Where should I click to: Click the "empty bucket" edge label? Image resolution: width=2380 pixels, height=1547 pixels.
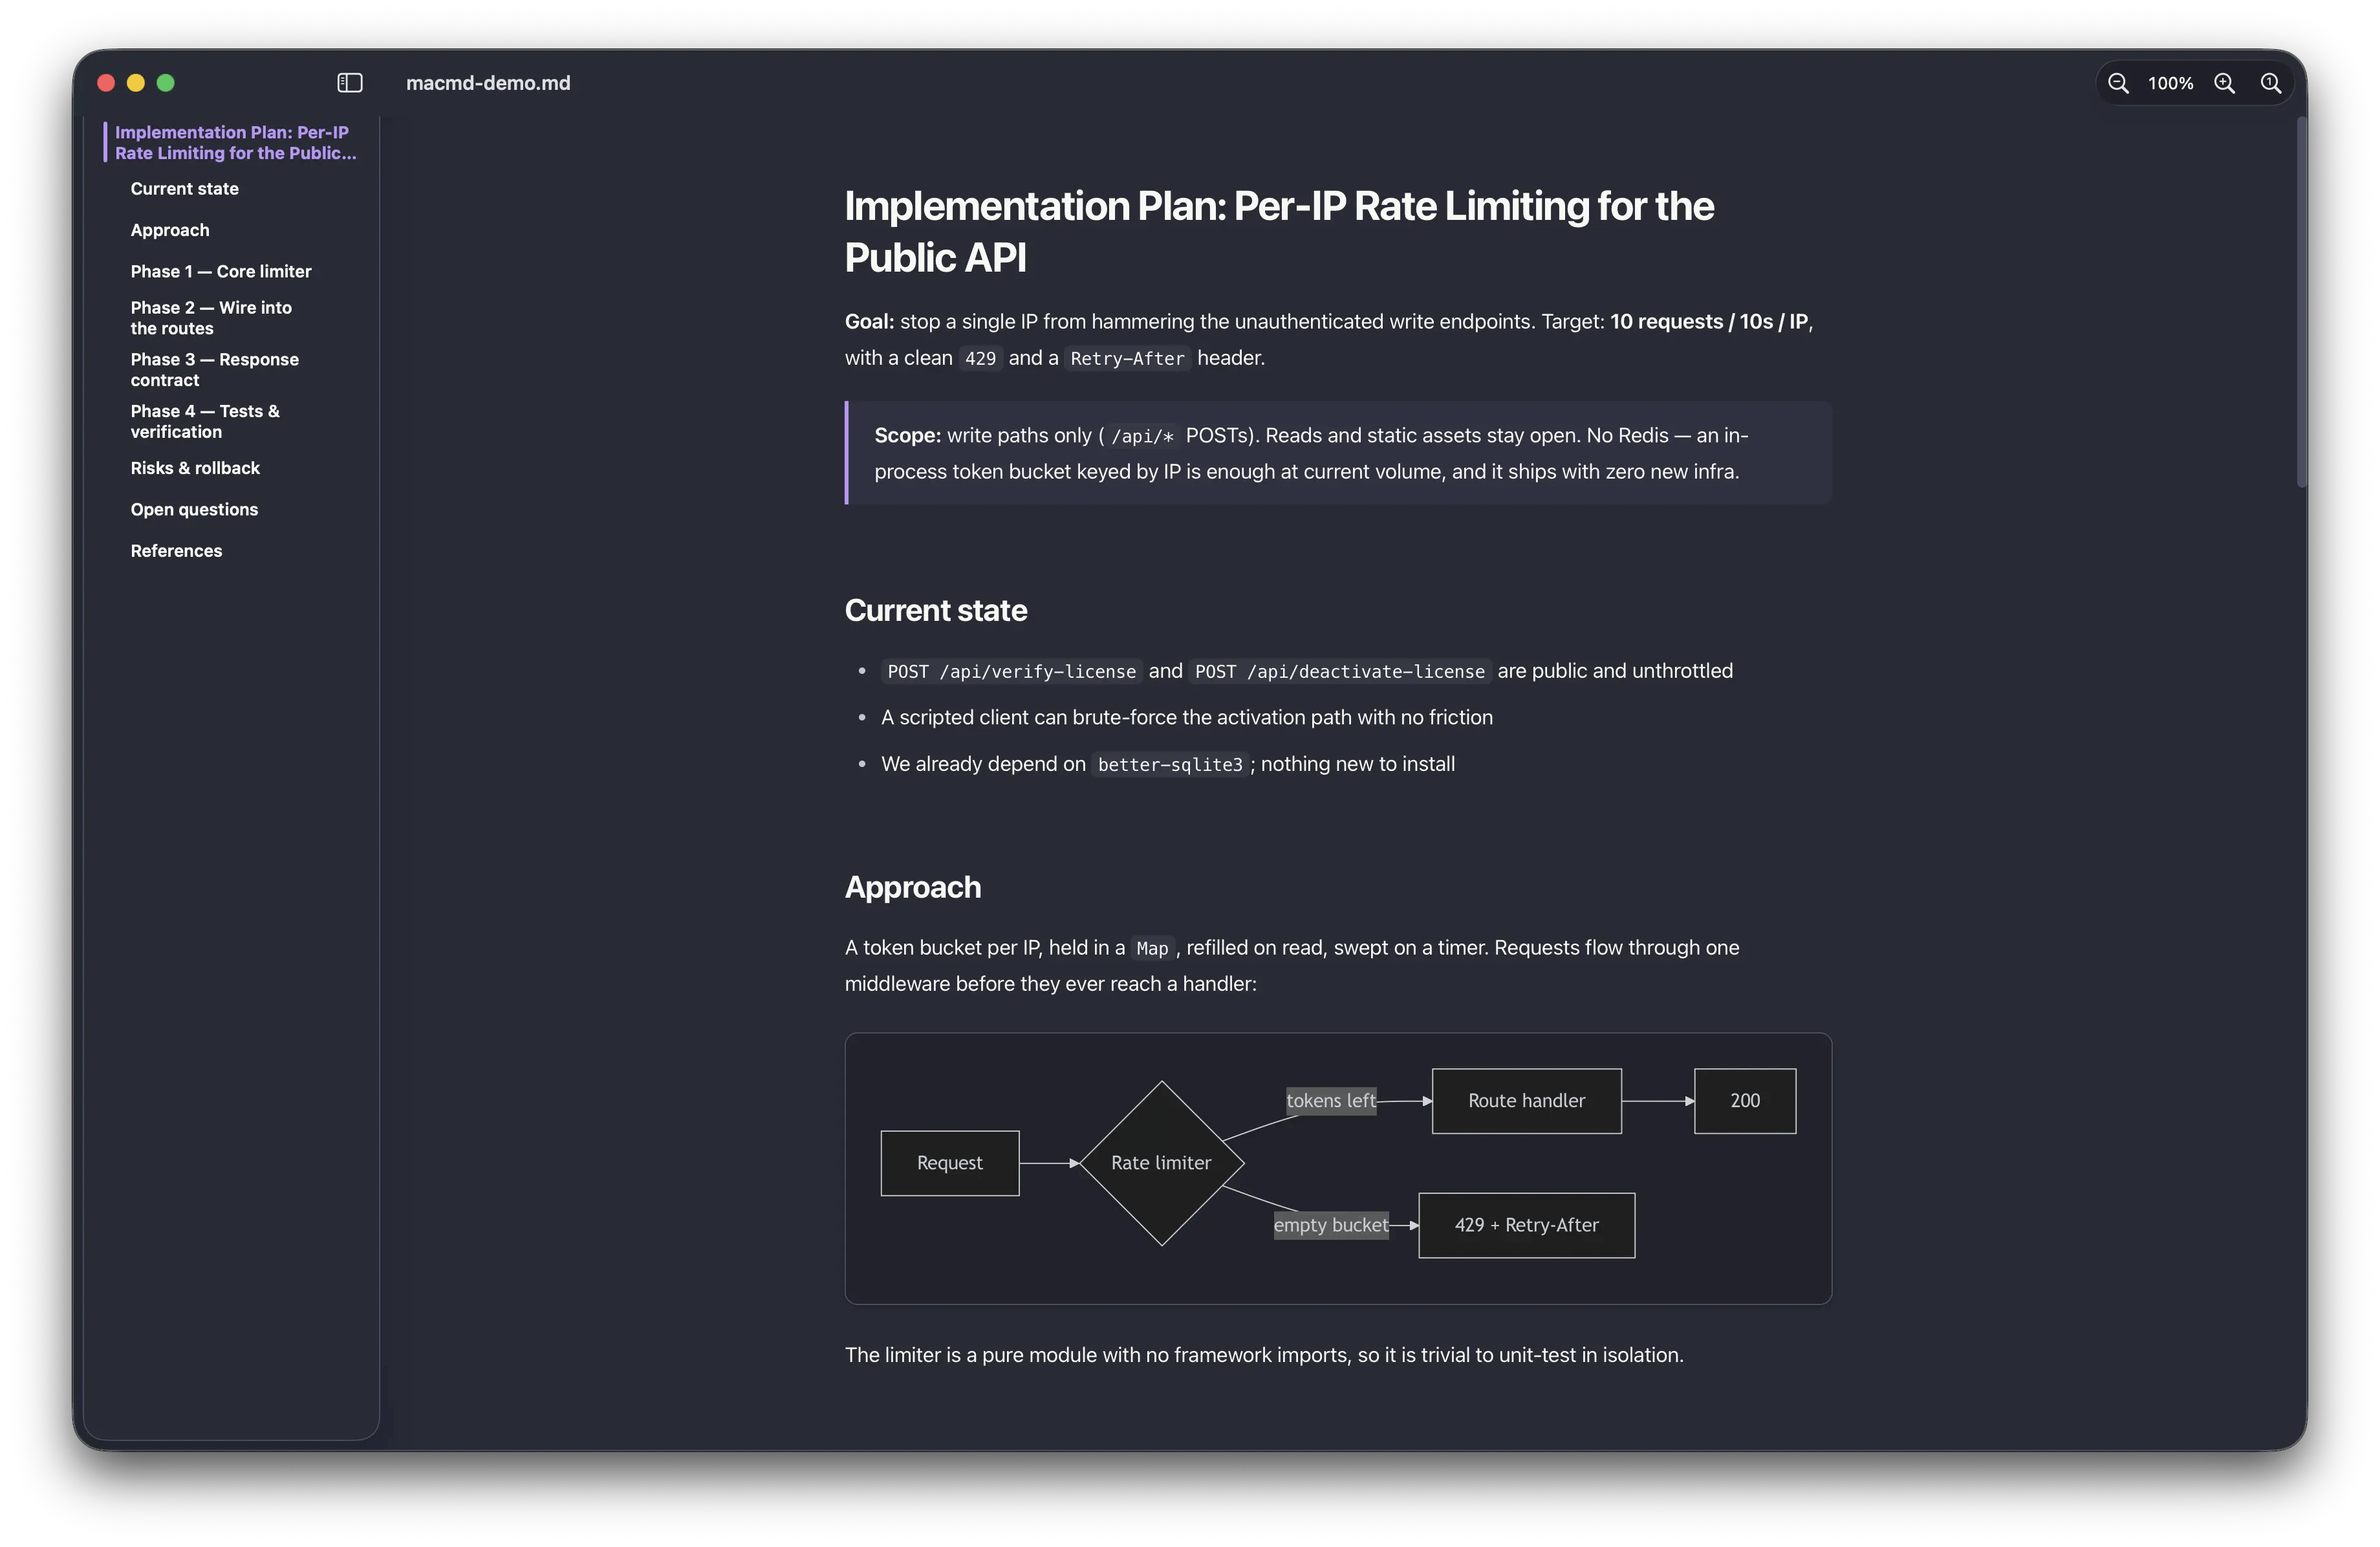(x=1331, y=1225)
